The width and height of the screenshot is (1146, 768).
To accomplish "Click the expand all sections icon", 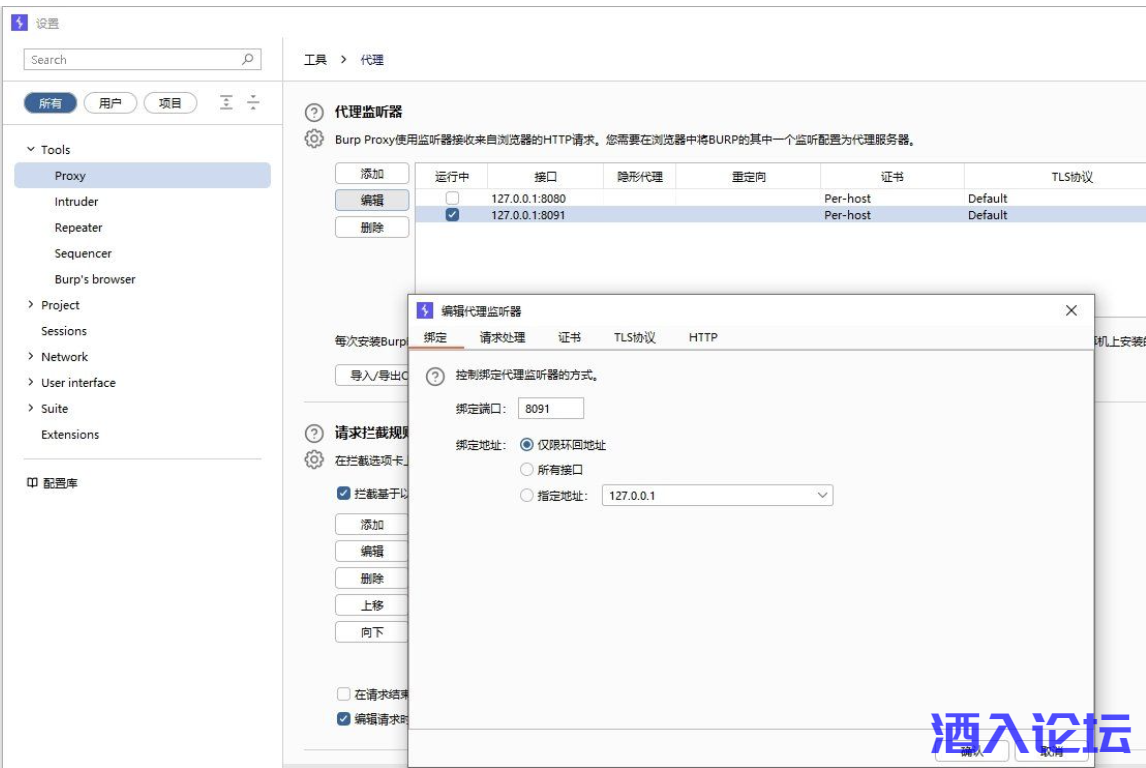I will coord(227,102).
